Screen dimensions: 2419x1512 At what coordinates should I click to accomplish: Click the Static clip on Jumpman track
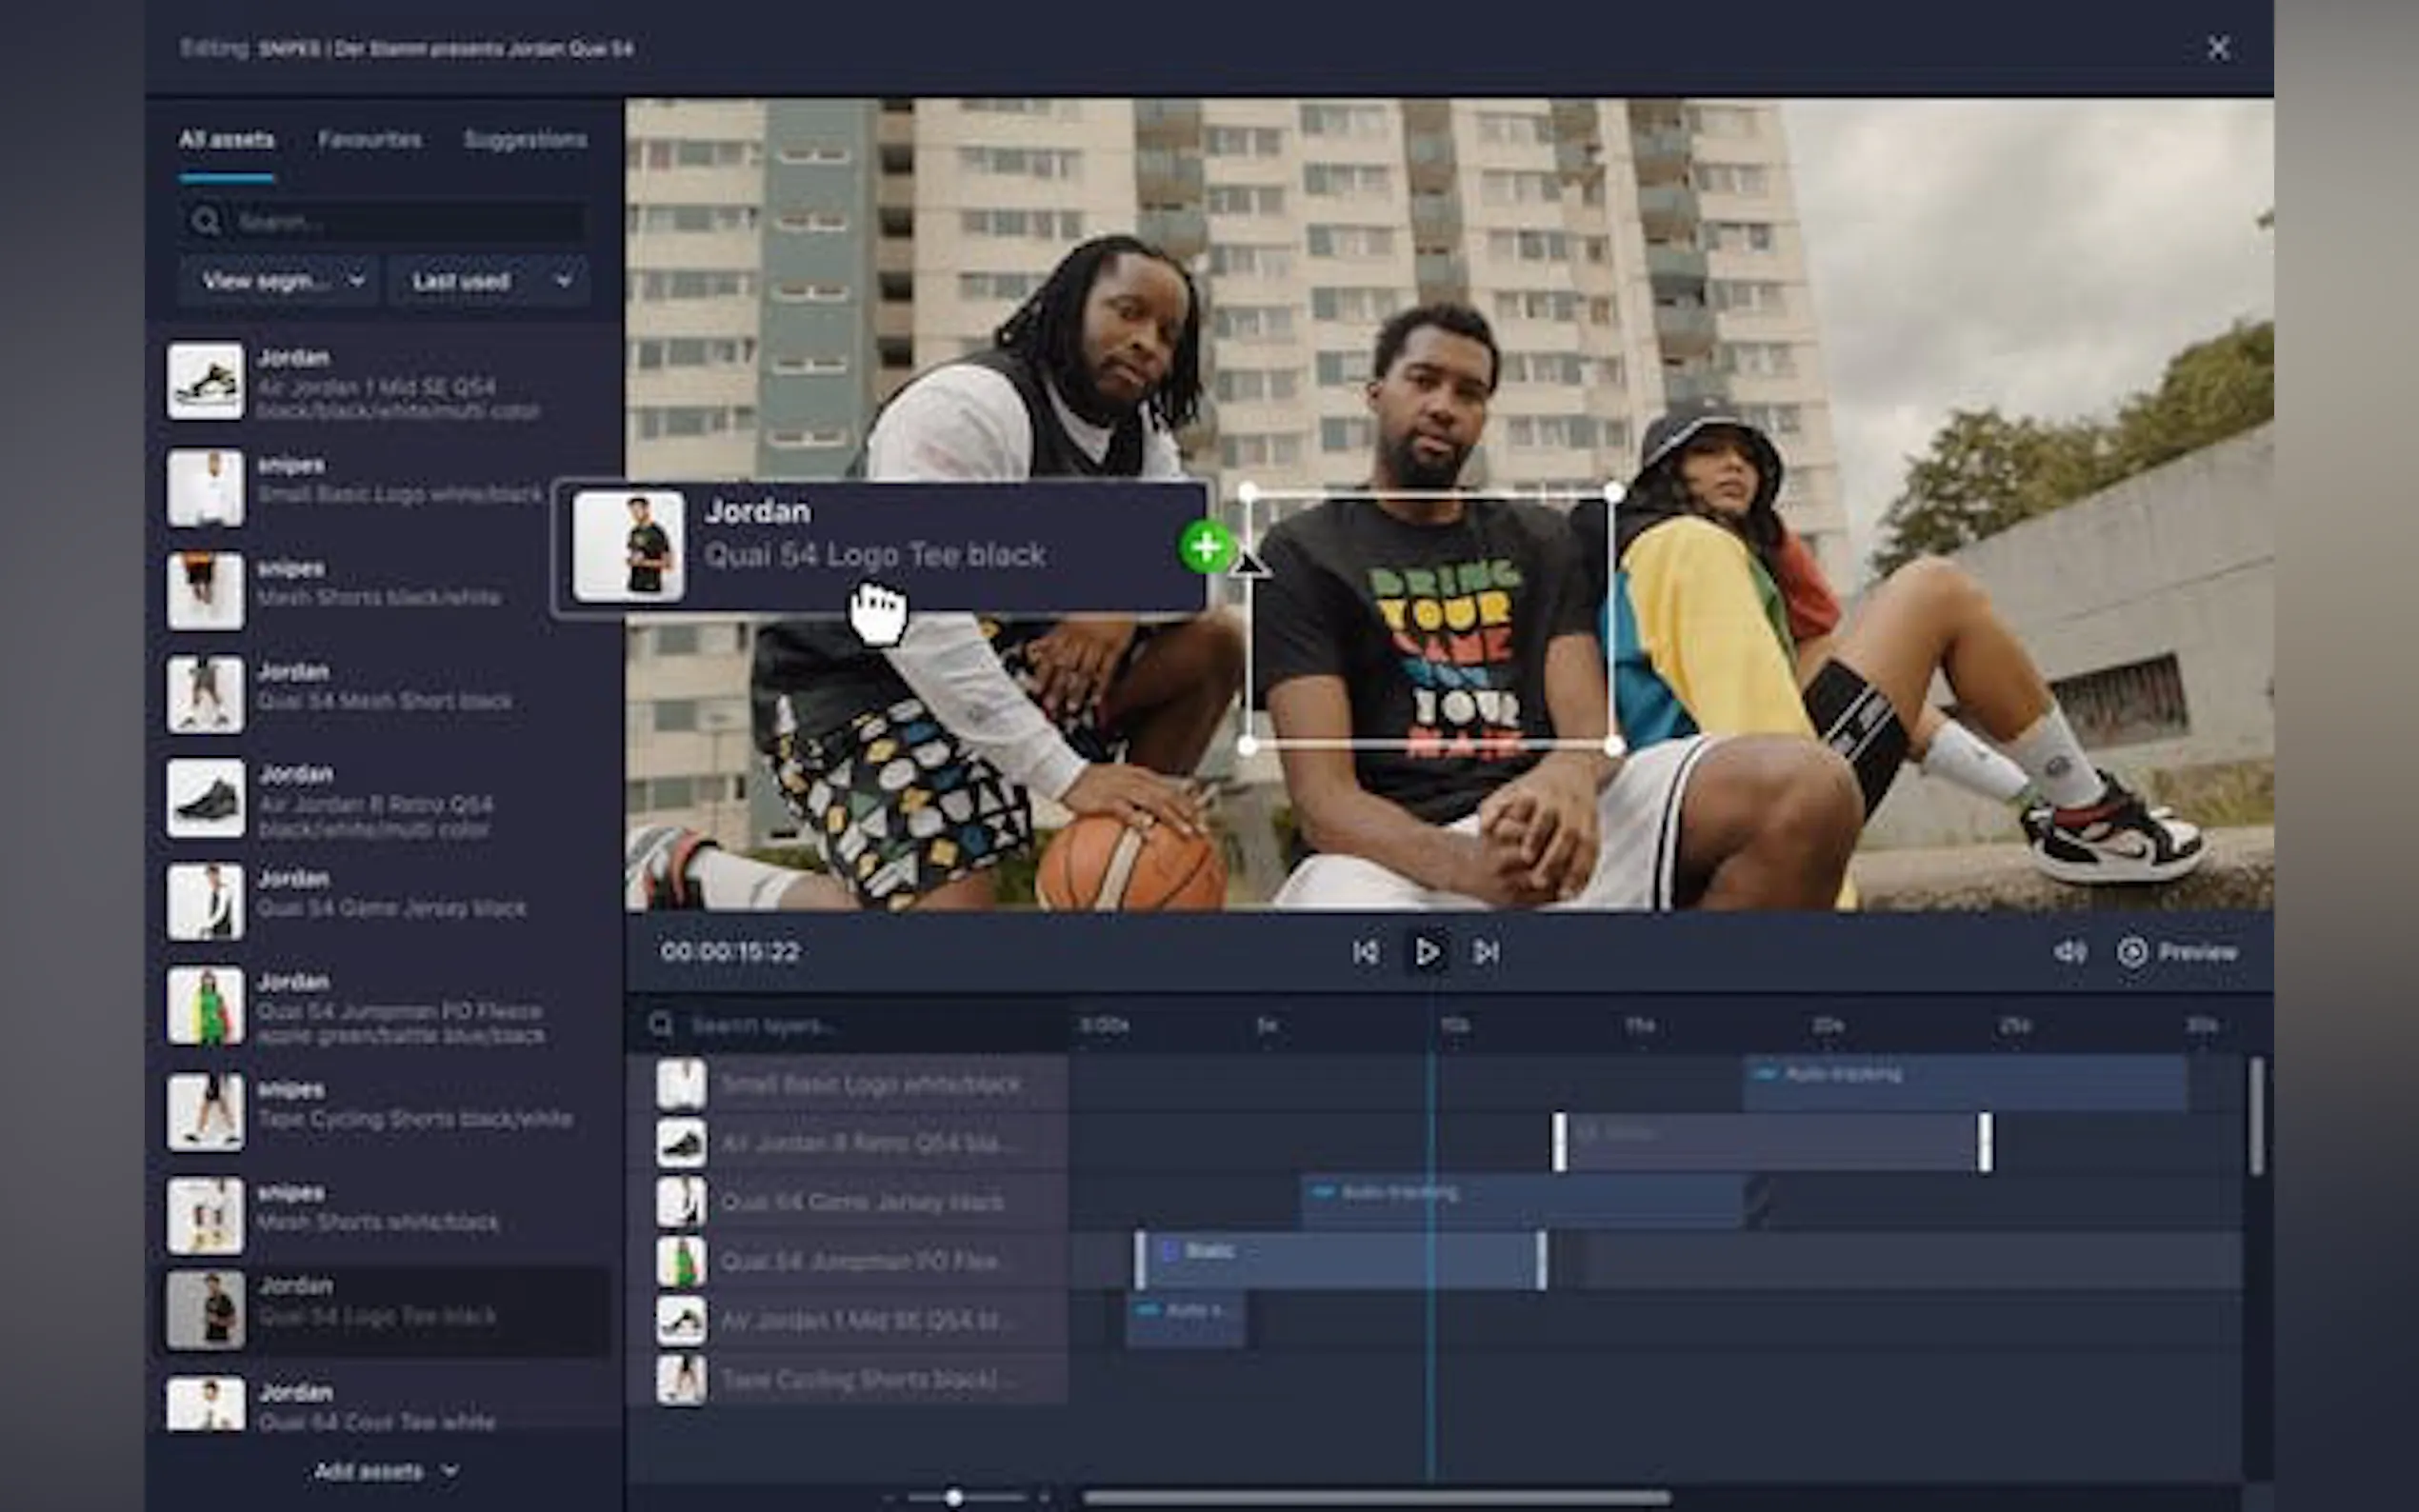tap(1340, 1261)
